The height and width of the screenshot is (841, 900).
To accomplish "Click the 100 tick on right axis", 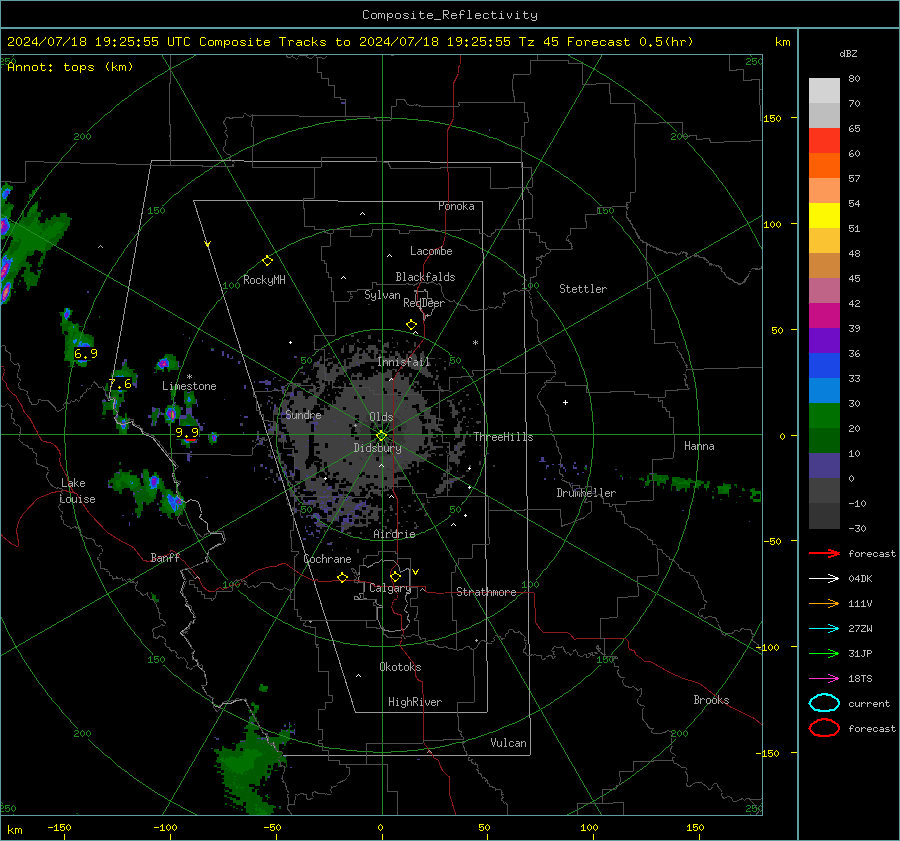I will (772, 224).
